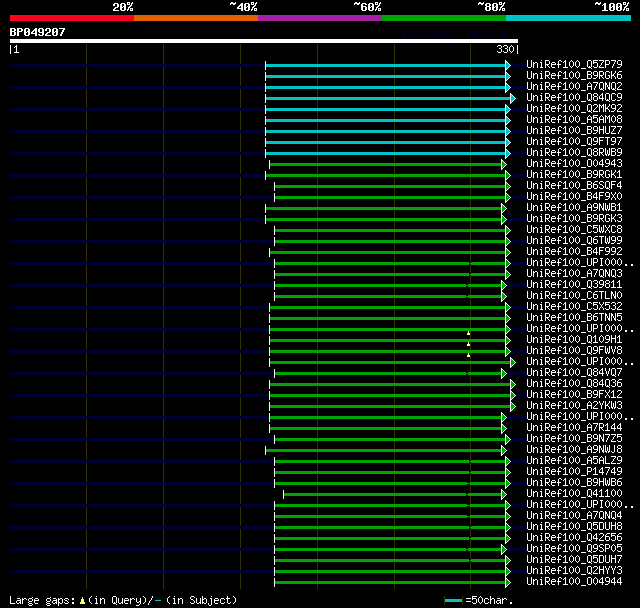The width and height of the screenshot is (640, 608).
Task: Select the UniRef100_Q84Q36 label
Action: pos(574,384)
